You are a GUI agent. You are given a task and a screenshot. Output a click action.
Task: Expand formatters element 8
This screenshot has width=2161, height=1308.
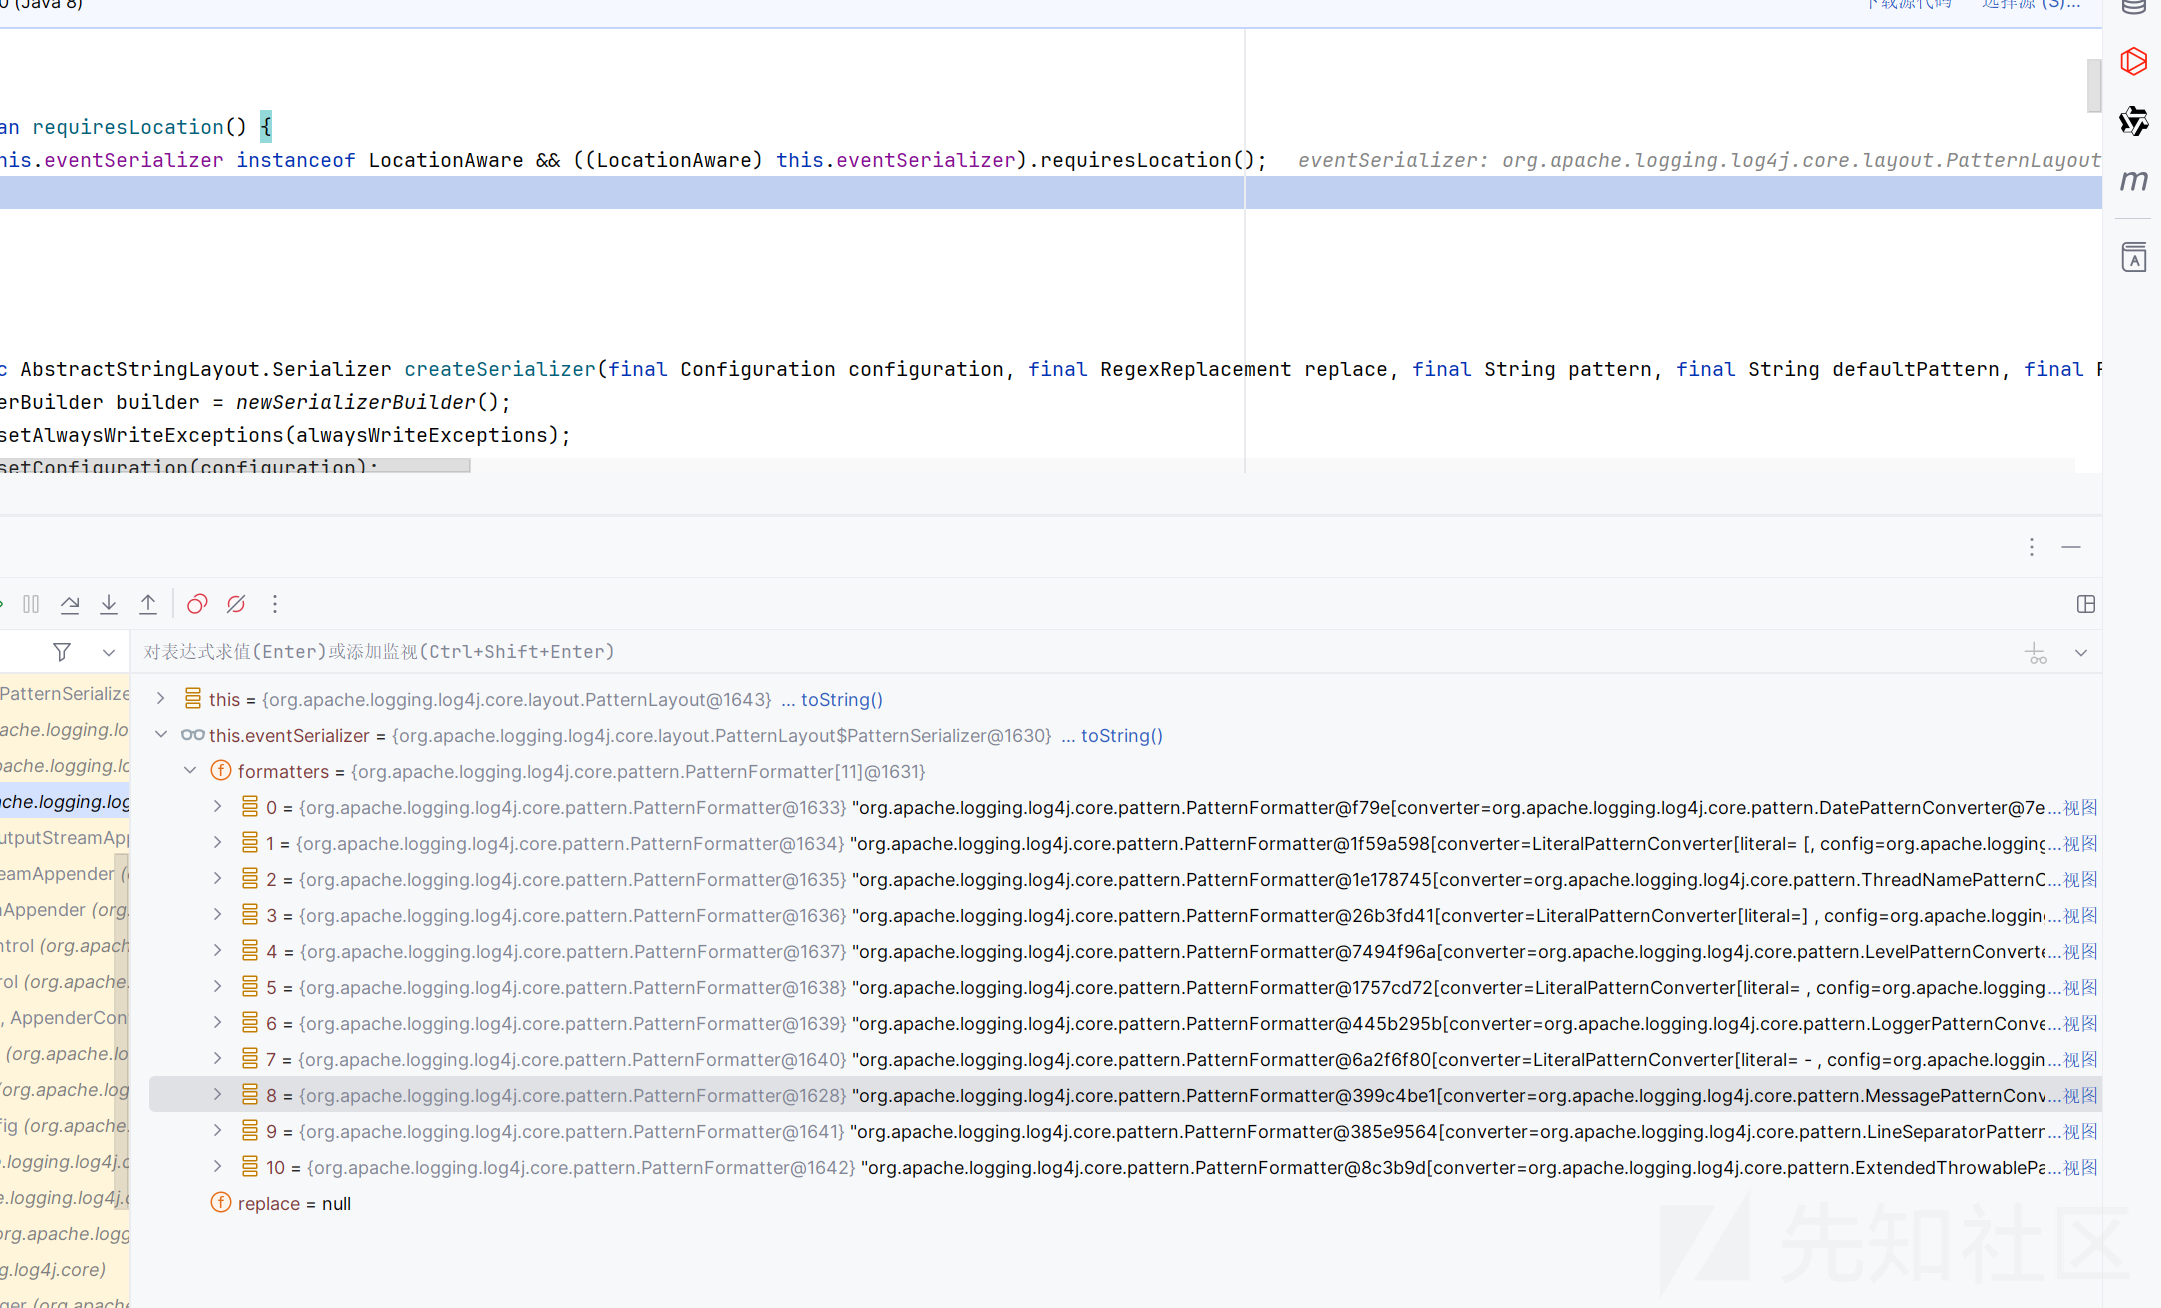pyautogui.click(x=217, y=1095)
